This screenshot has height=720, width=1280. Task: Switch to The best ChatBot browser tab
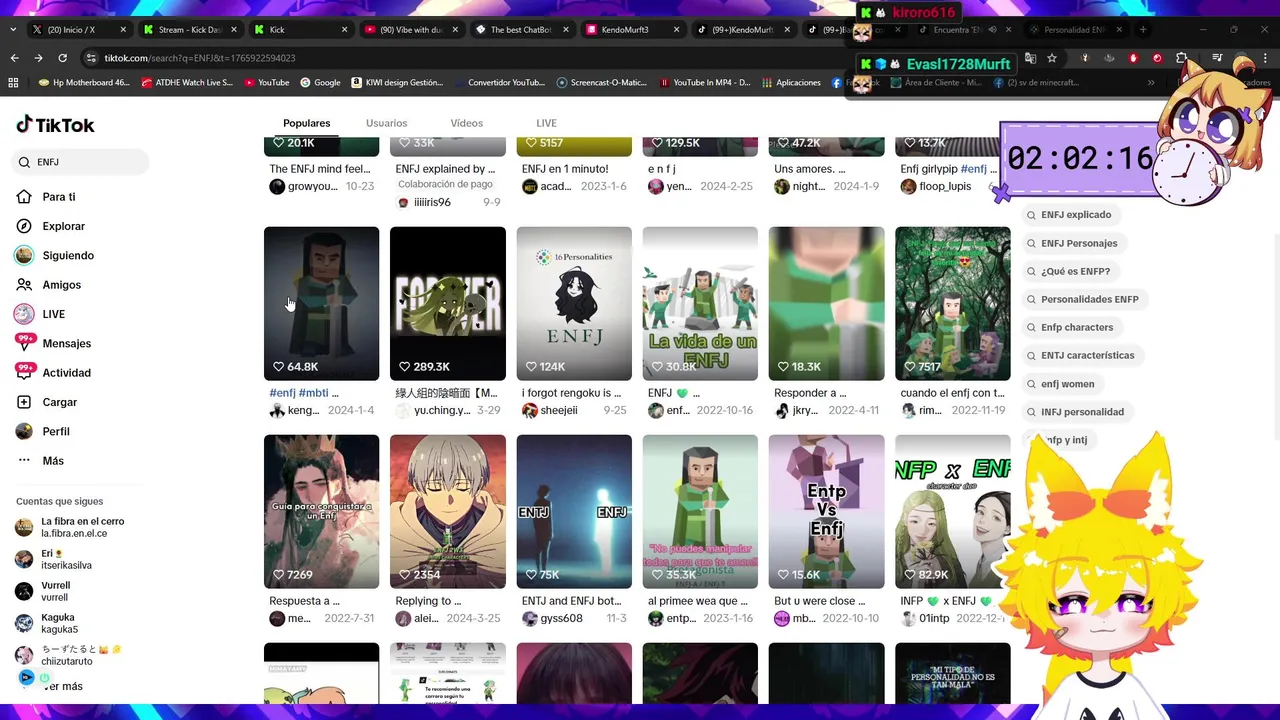tap(520, 30)
